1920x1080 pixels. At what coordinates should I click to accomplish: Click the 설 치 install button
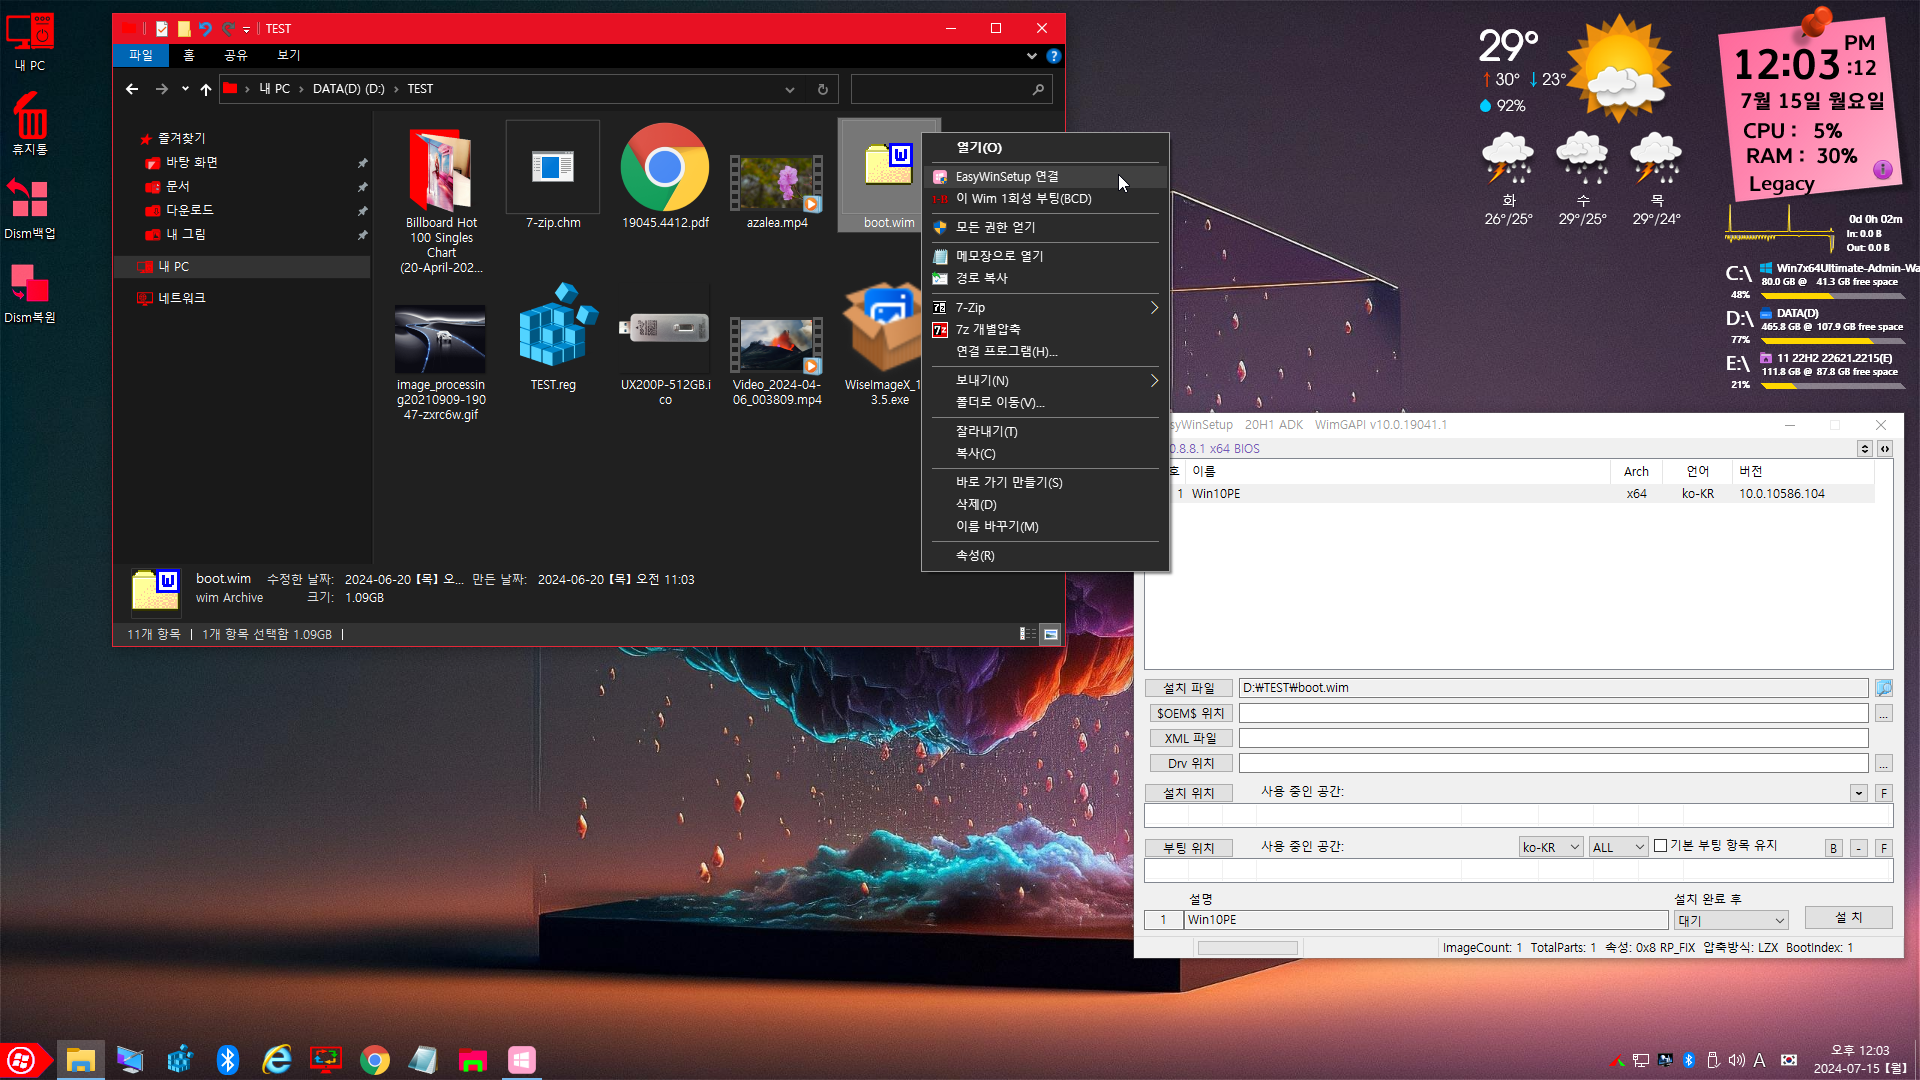[1848, 918]
